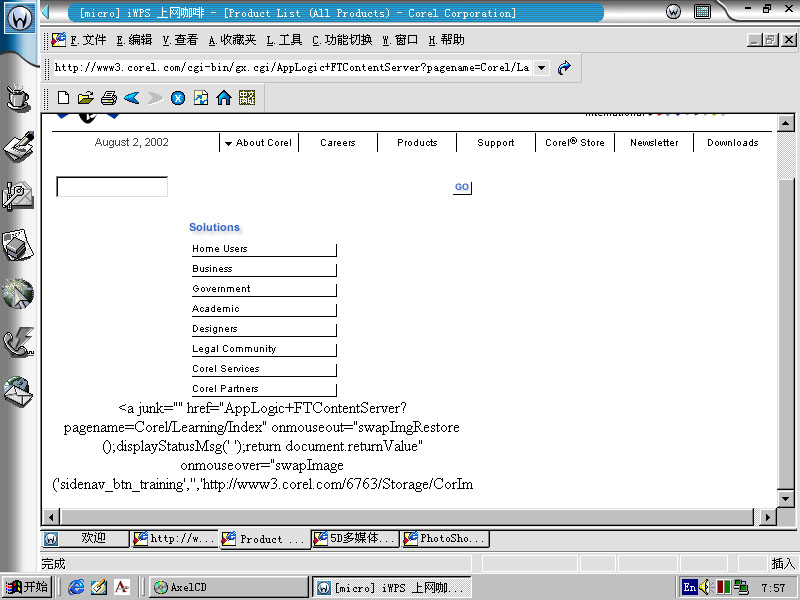800x600 pixels.
Task: Open the stacked books sidebar icon
Action: click(18, 245)
